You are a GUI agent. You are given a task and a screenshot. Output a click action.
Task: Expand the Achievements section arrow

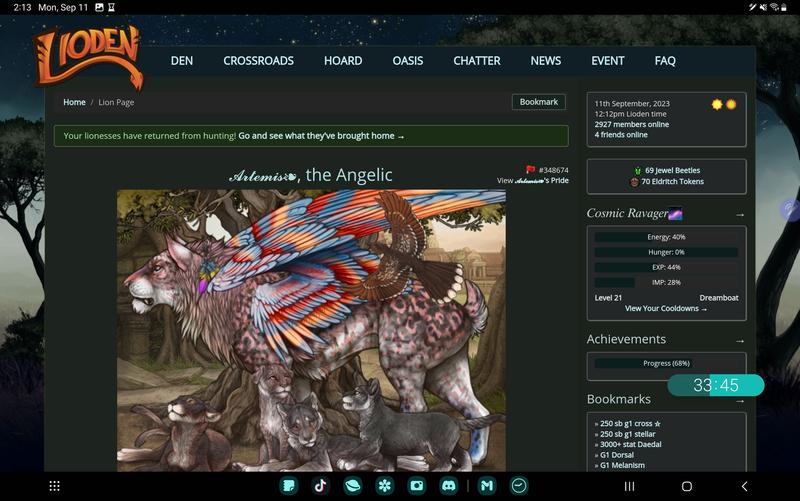tap(740, 341)
